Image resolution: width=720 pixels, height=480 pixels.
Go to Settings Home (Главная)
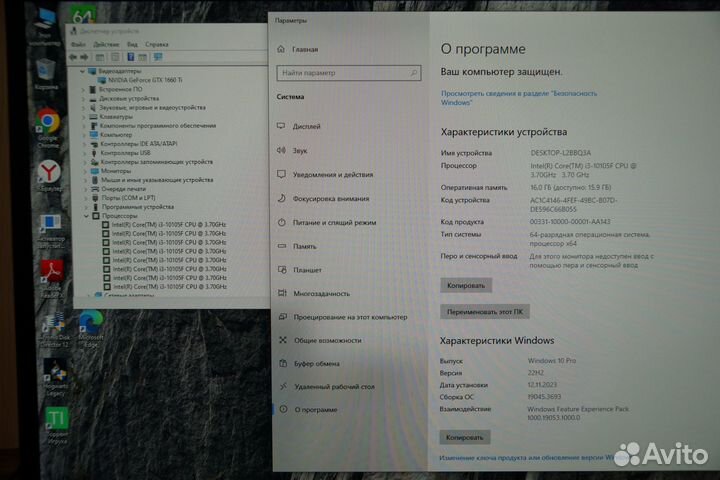tap(305, 49)
